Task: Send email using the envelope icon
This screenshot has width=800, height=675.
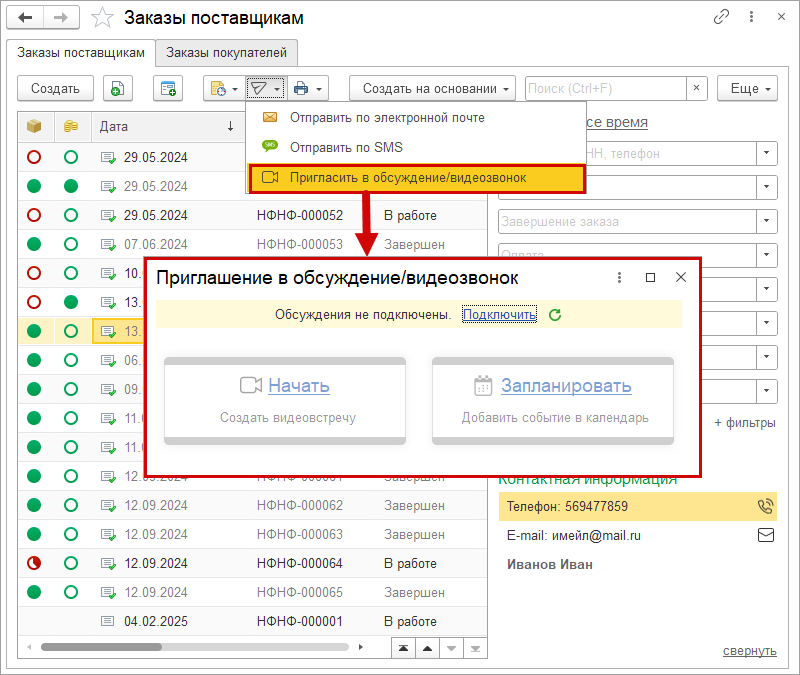Action: click(x=766, y=535)
